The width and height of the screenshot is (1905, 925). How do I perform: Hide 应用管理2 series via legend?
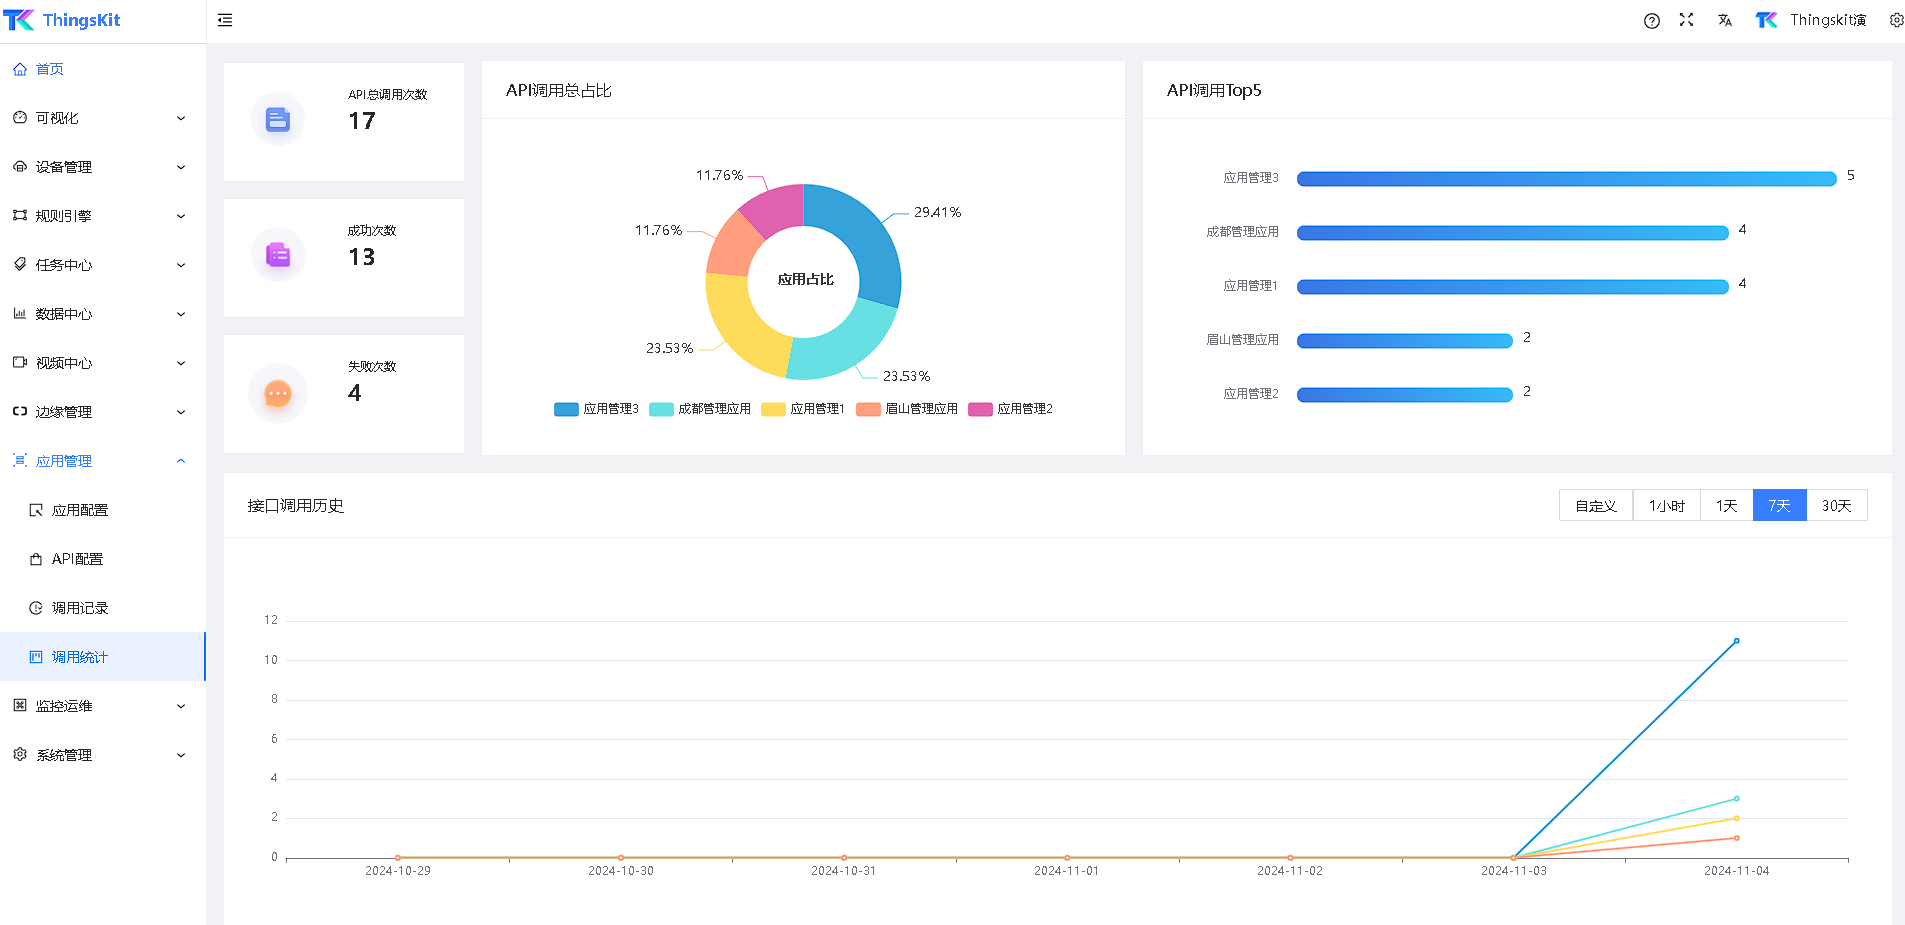pos(1010,409)
